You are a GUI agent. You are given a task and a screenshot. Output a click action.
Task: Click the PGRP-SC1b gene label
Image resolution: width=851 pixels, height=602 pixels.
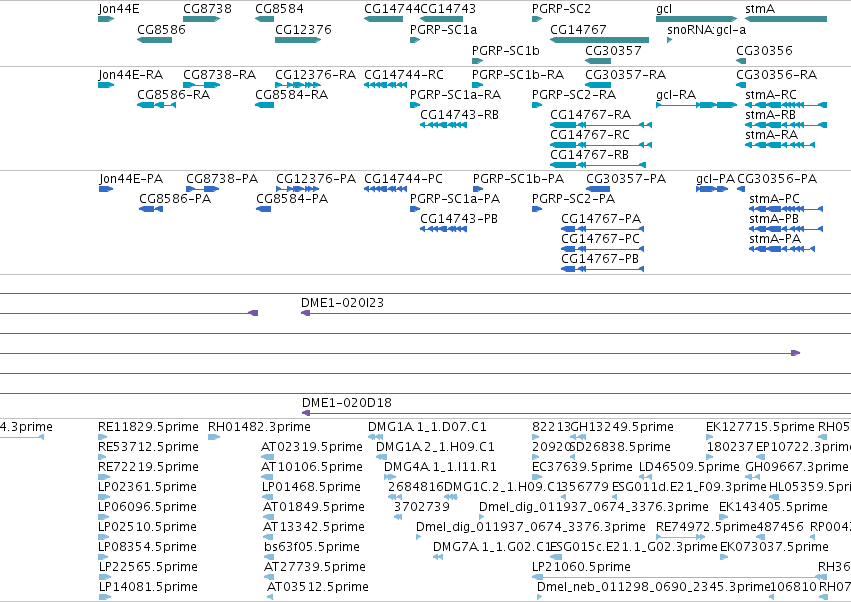click(506, 50)
